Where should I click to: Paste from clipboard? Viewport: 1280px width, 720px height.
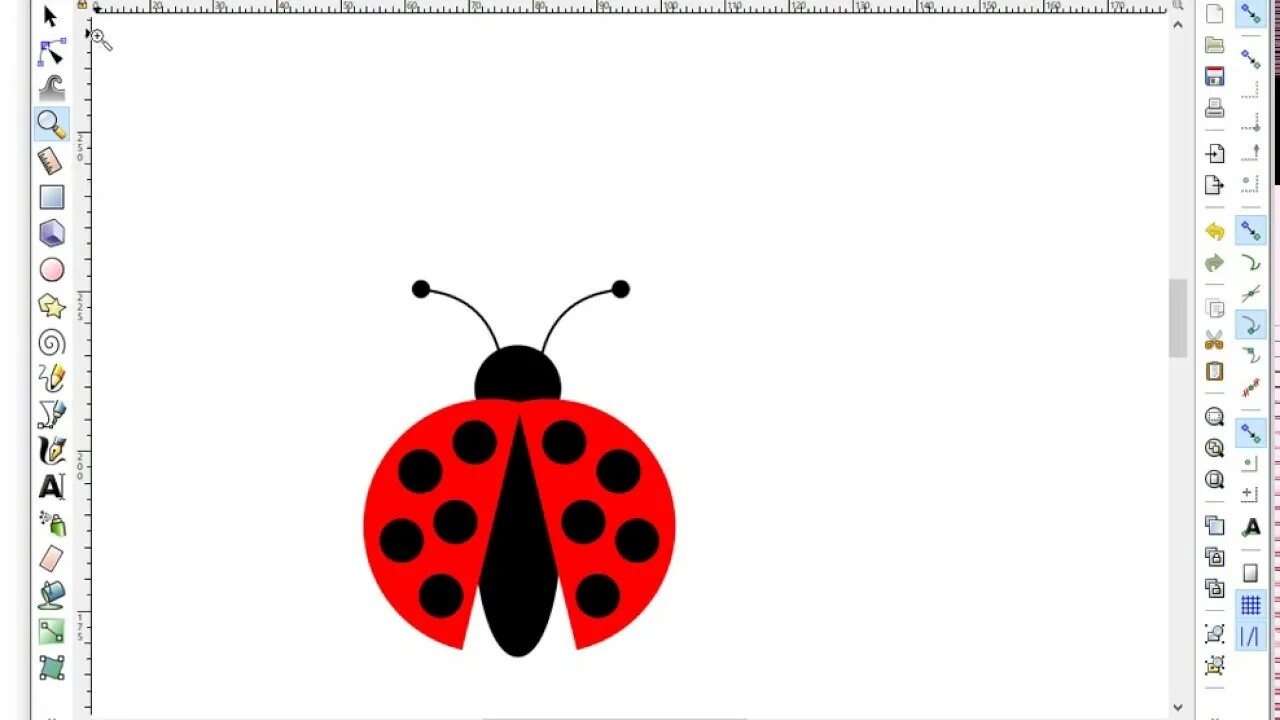pos(1215,371)
